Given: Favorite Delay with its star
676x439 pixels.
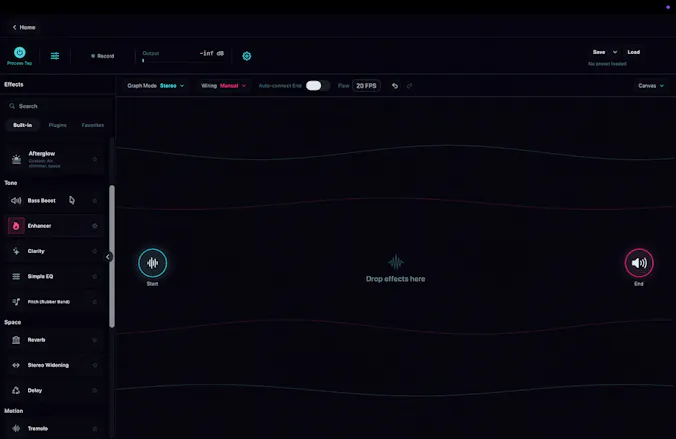Looking at the screenshot, I should coord(94,390).
